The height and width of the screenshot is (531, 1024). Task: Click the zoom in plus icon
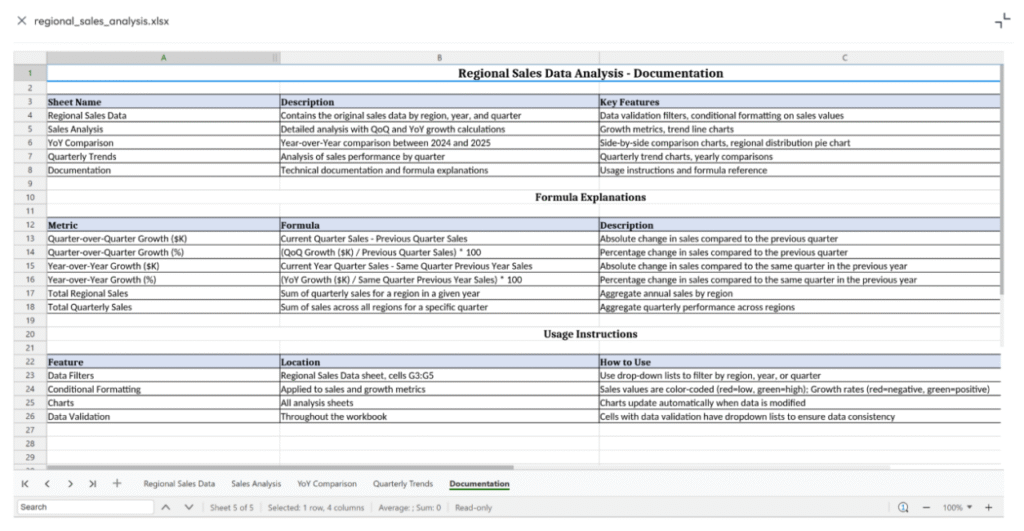[989, 508]
